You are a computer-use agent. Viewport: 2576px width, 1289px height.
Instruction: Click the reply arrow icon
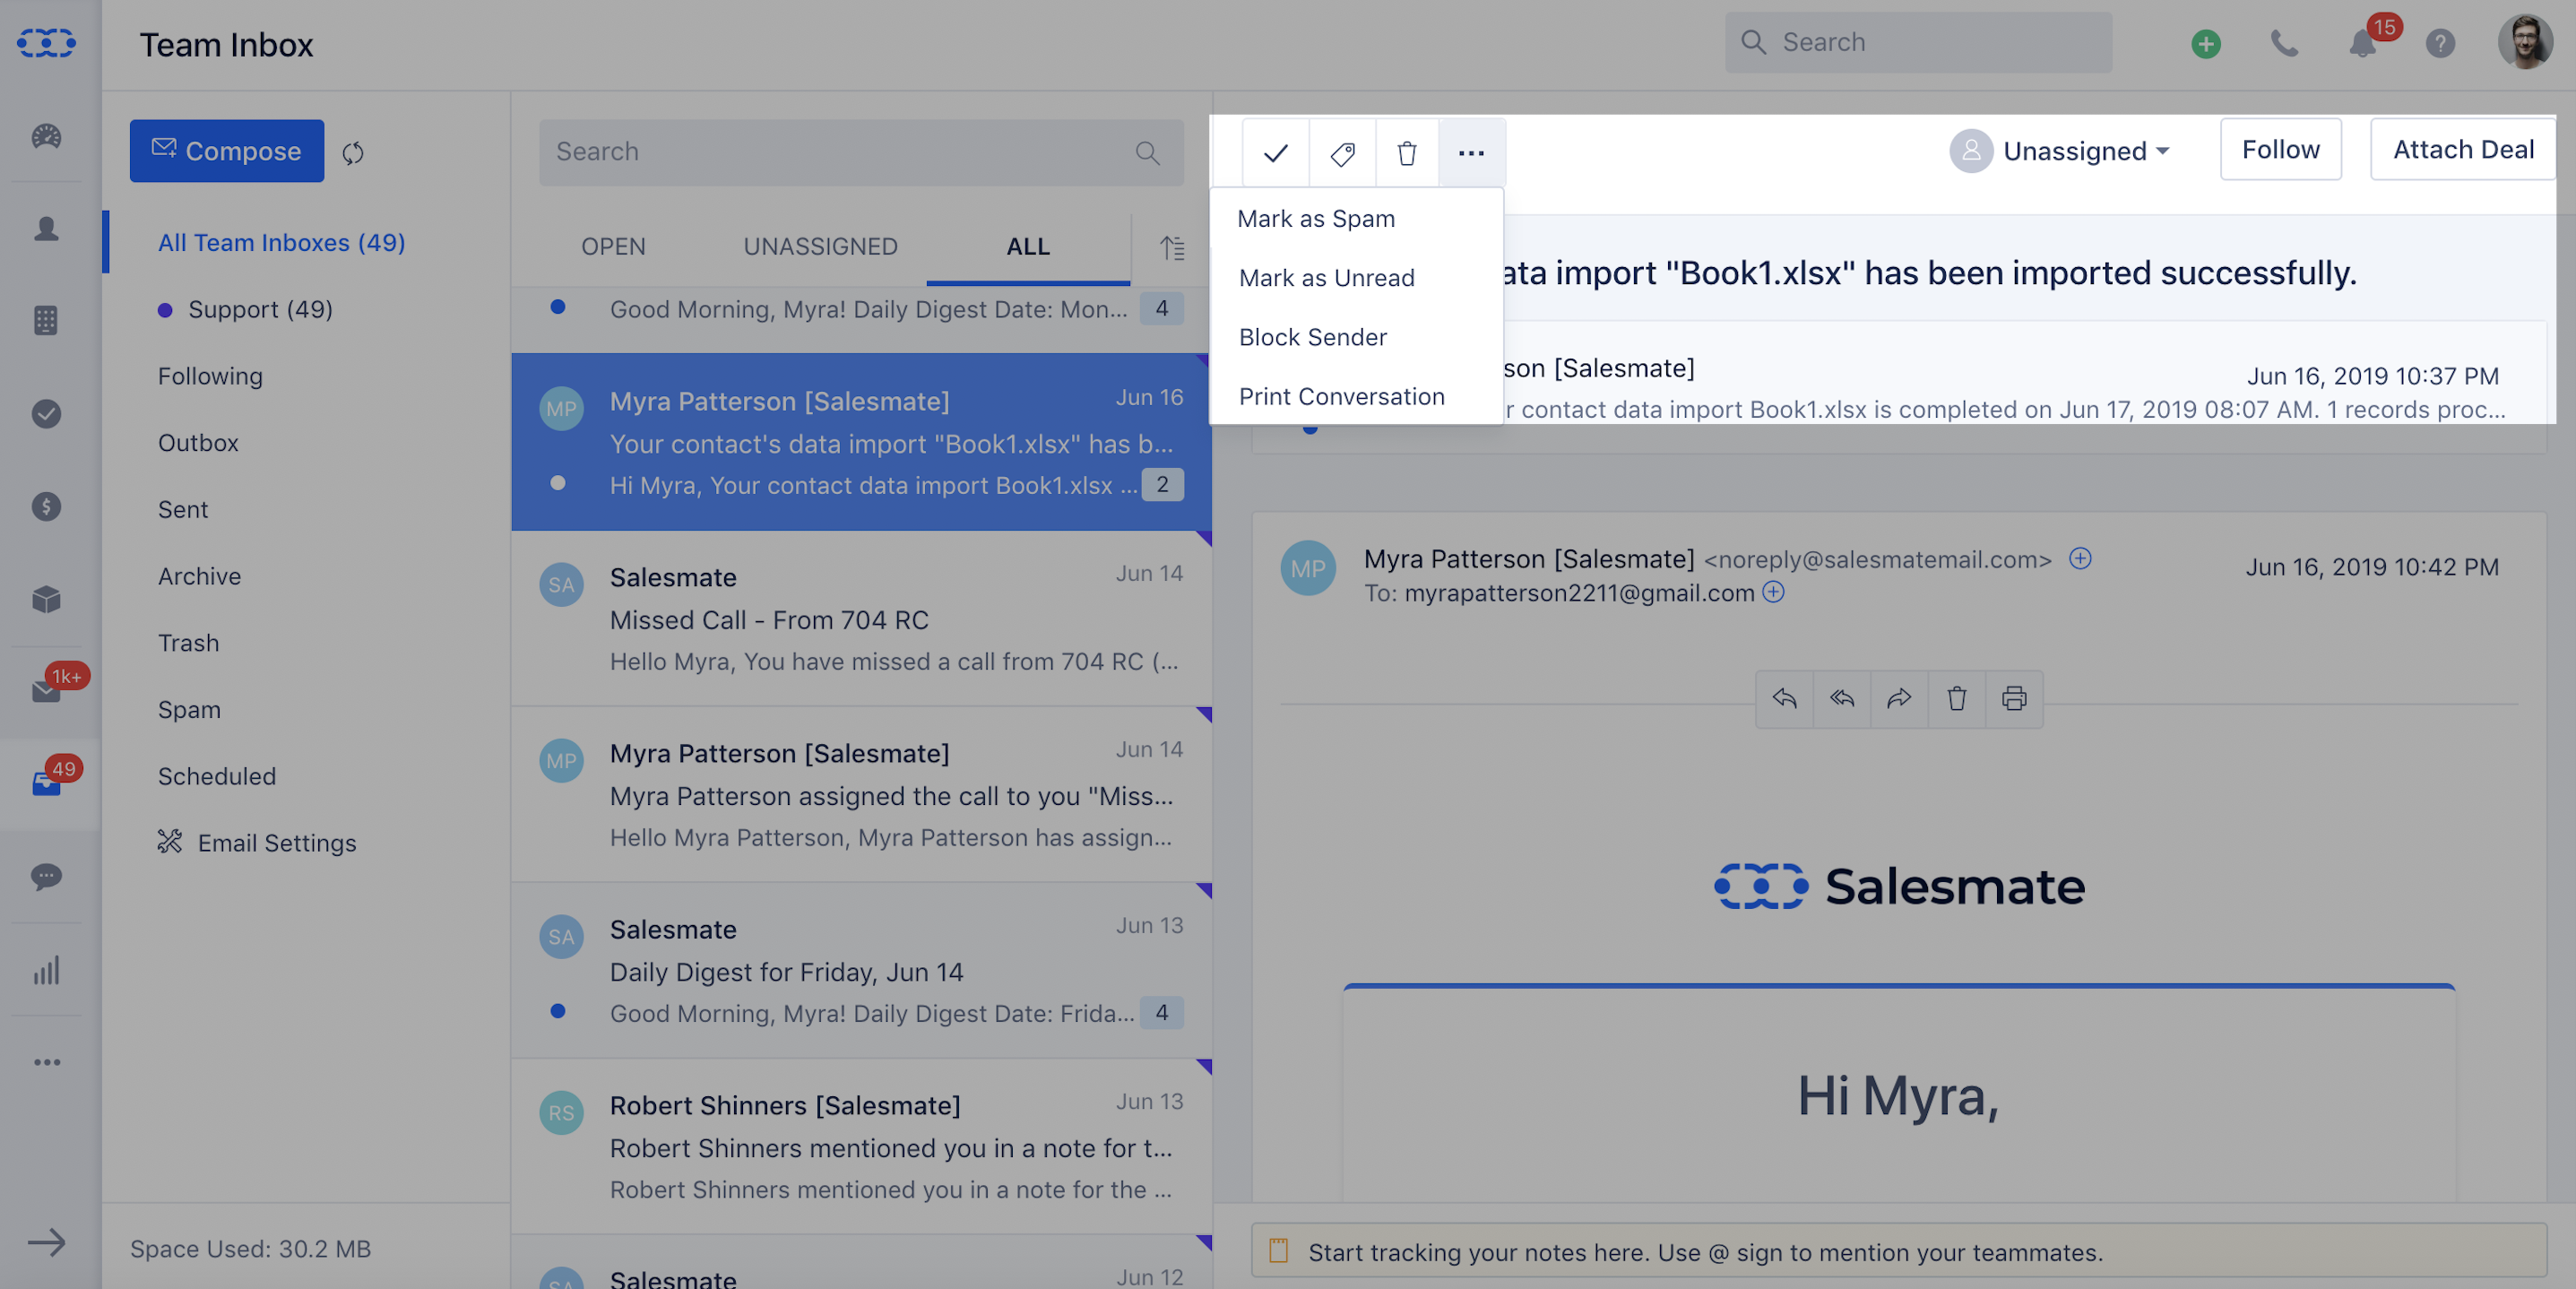point(1785,699)
